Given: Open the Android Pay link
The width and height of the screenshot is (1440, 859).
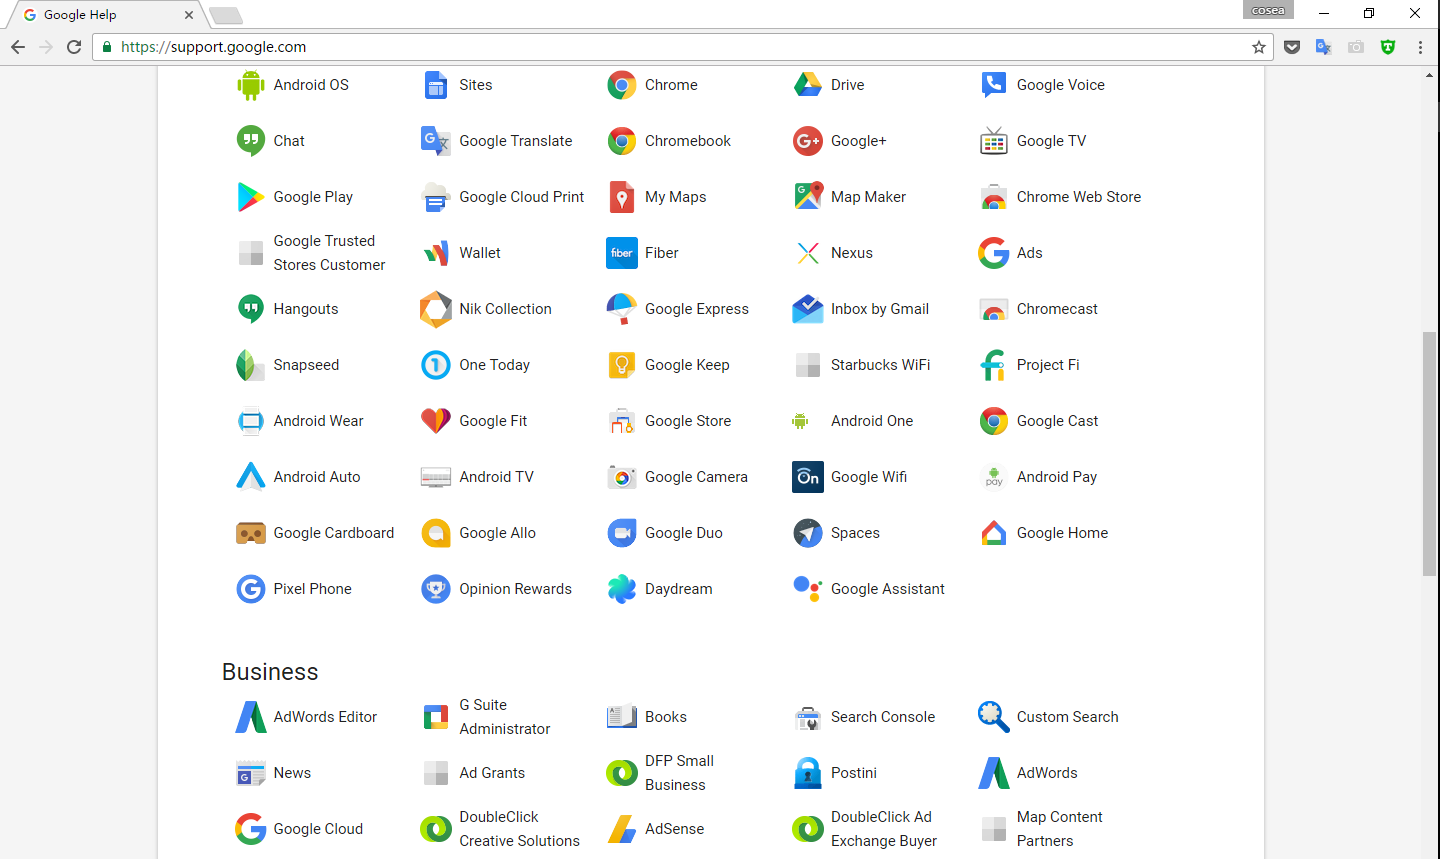Looking at the screenshot, I should click(1057, 477).
